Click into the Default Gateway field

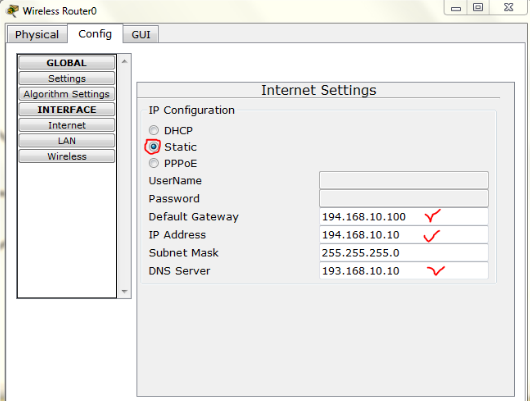[x=404, y=217]
